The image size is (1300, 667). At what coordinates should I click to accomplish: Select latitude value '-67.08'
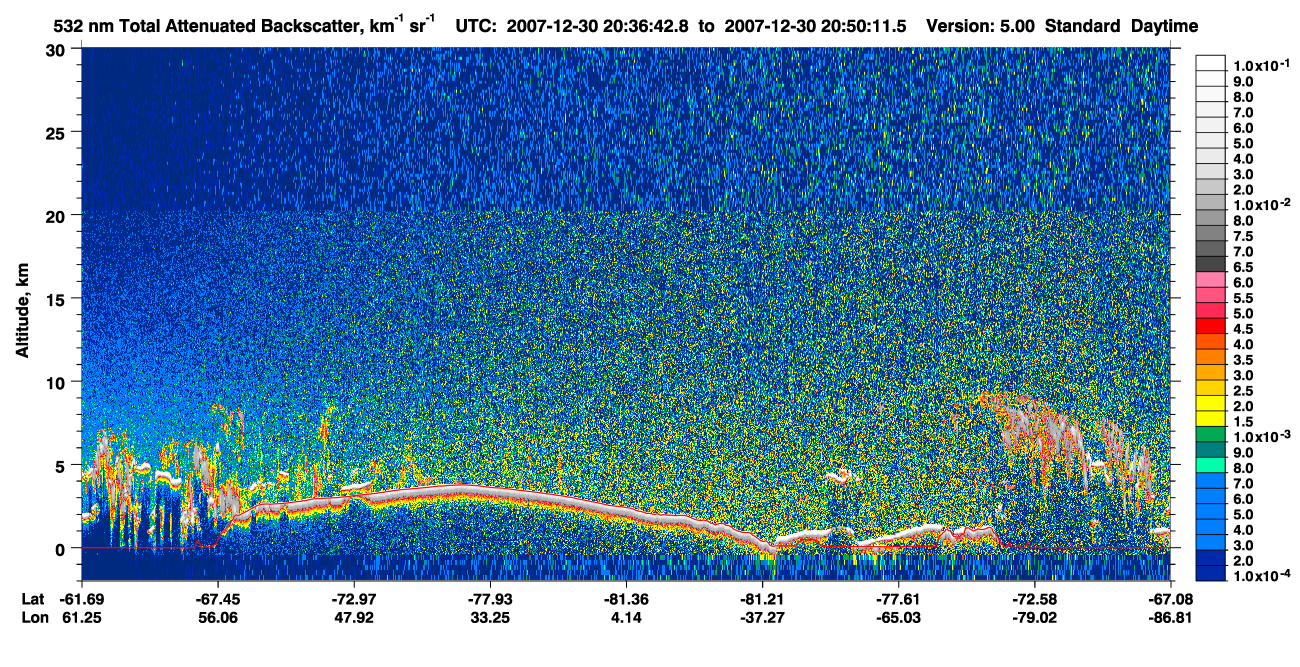(1169, 599)
